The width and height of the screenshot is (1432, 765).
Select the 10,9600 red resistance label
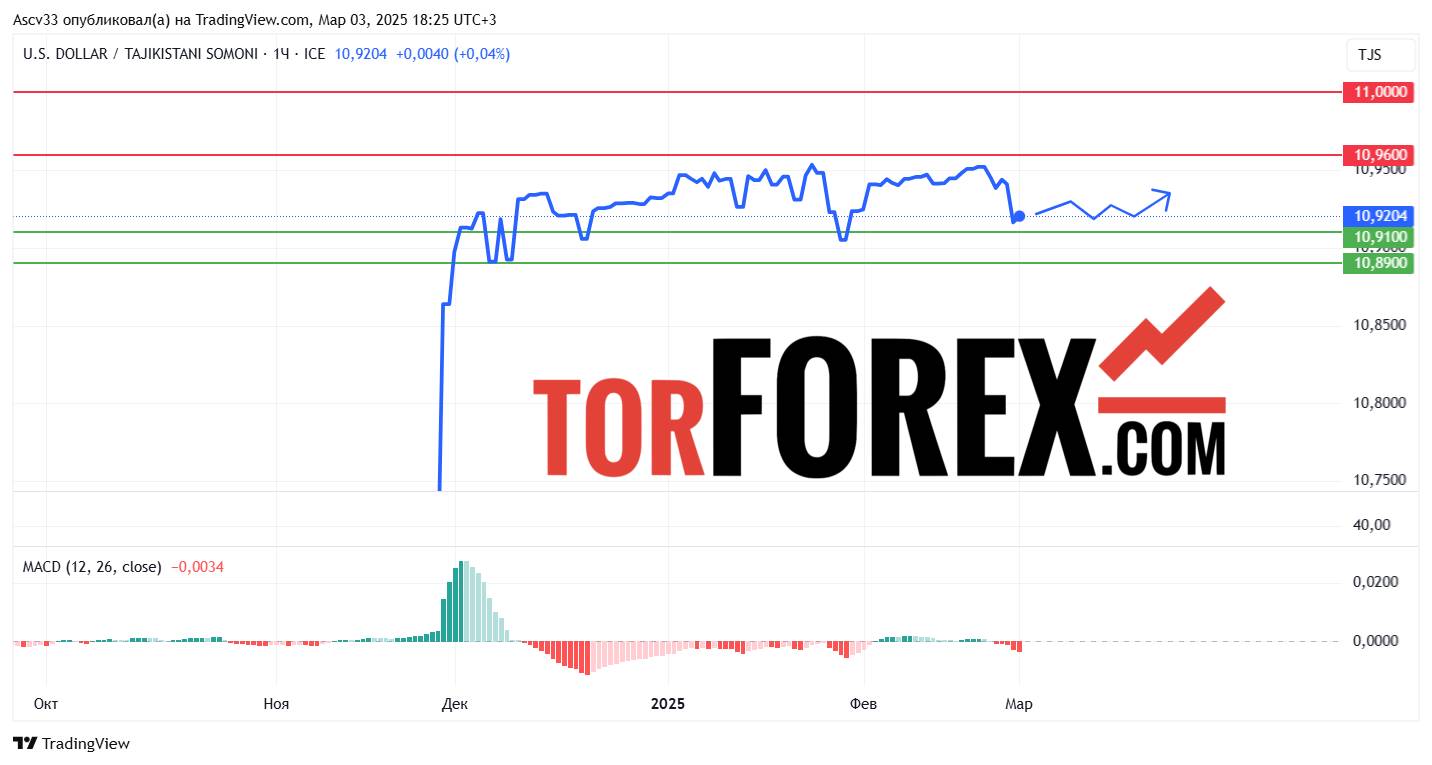1380,155
